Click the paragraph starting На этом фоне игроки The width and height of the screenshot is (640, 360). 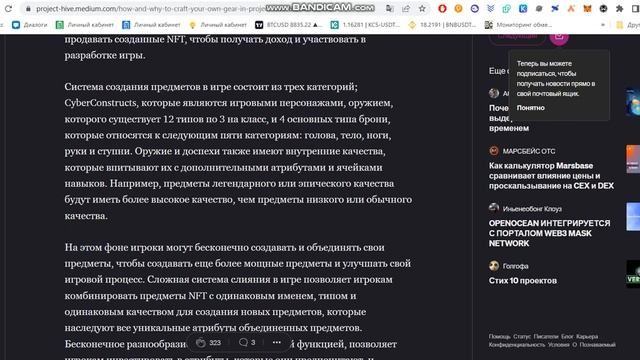pyautogui.click(x=238, y=303)
